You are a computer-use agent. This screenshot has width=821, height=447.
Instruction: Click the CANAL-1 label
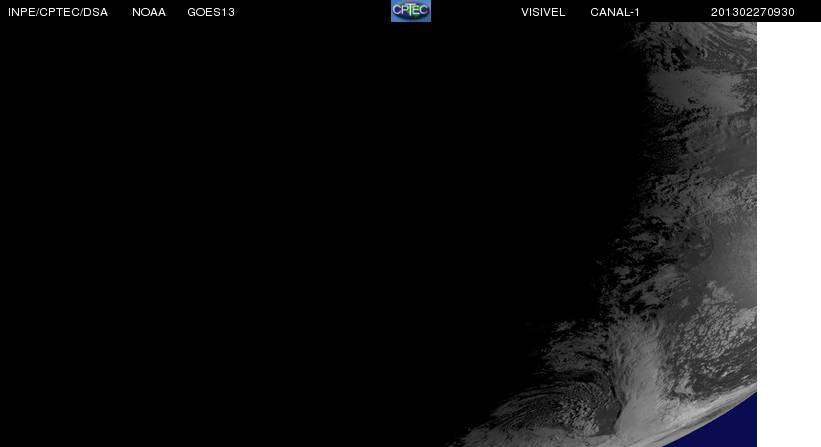(615, 12)
